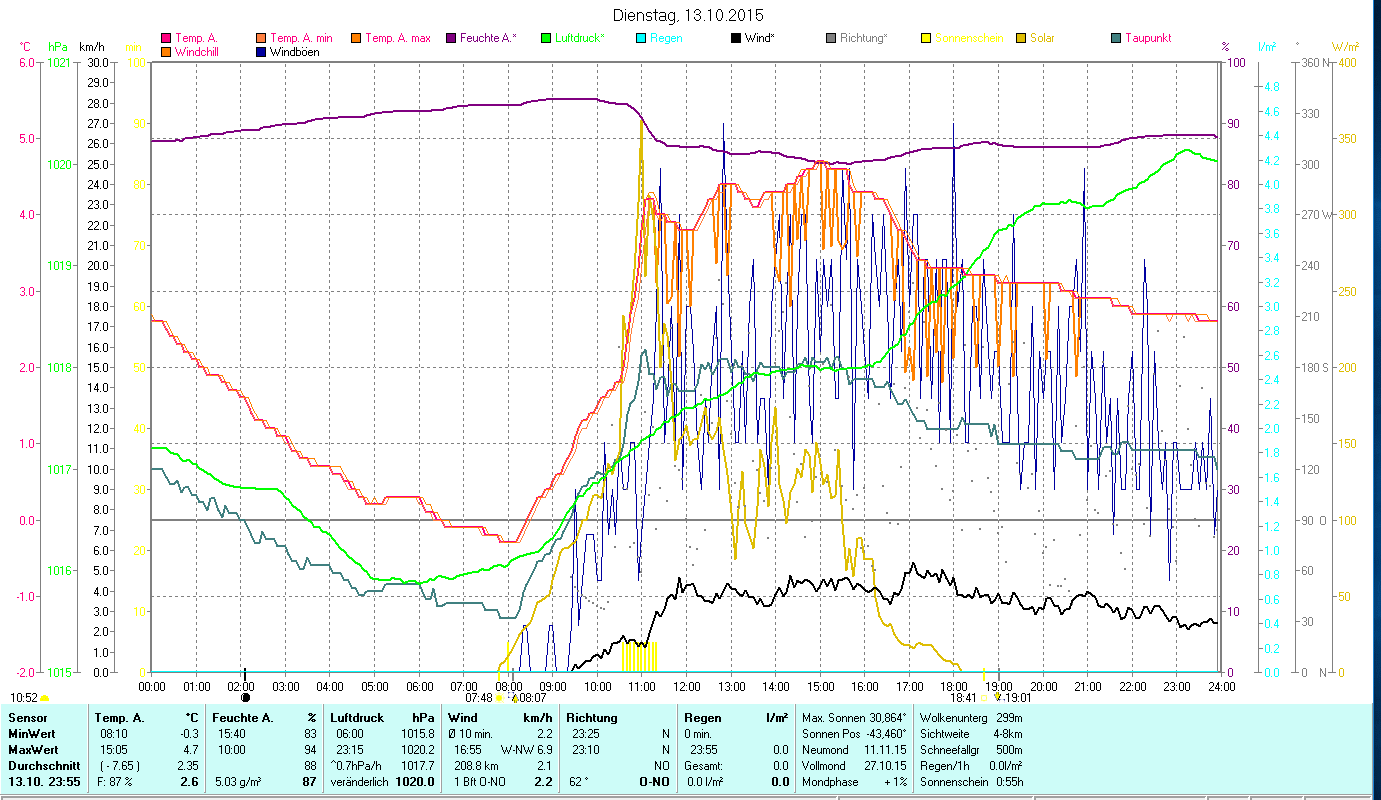This screenshot has width=1381, height=800.
Task: Toggle the yellow Sonnenschein legend entry
Action: pyautogui.click(x=926, y=39)
